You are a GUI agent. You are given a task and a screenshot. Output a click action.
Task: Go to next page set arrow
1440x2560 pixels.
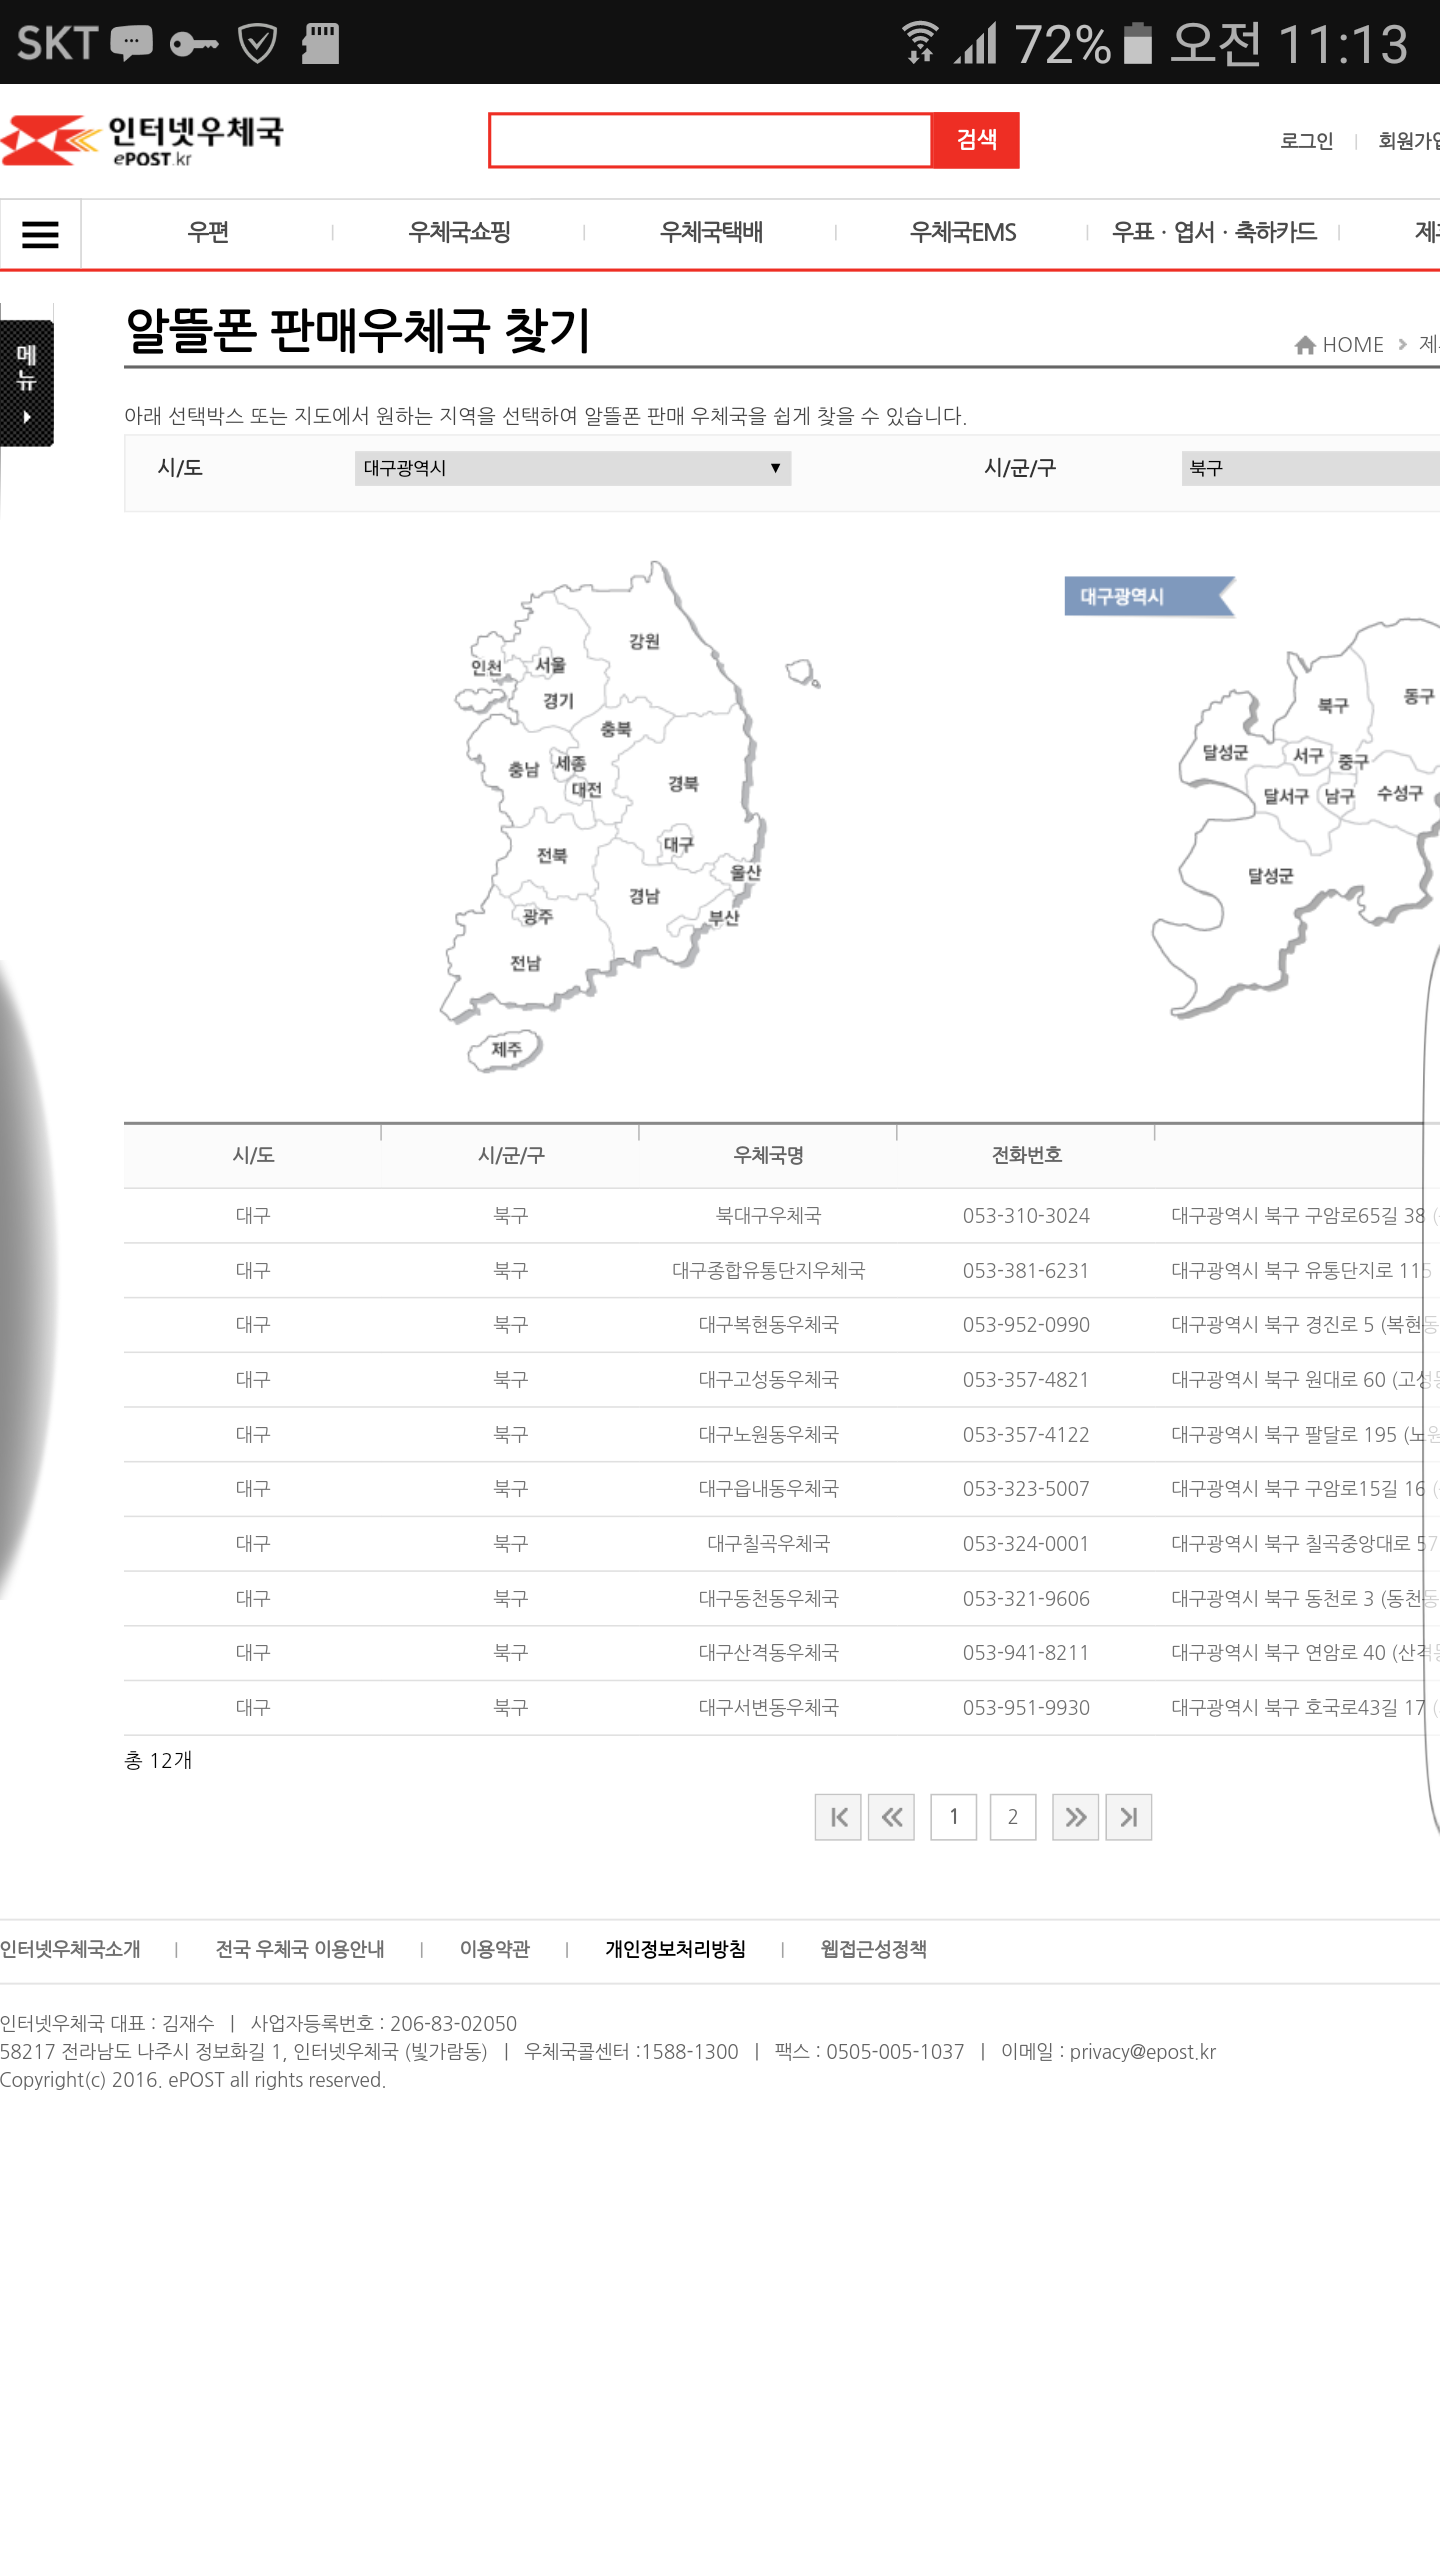pyautogui.click(x=1075, y=1817)
